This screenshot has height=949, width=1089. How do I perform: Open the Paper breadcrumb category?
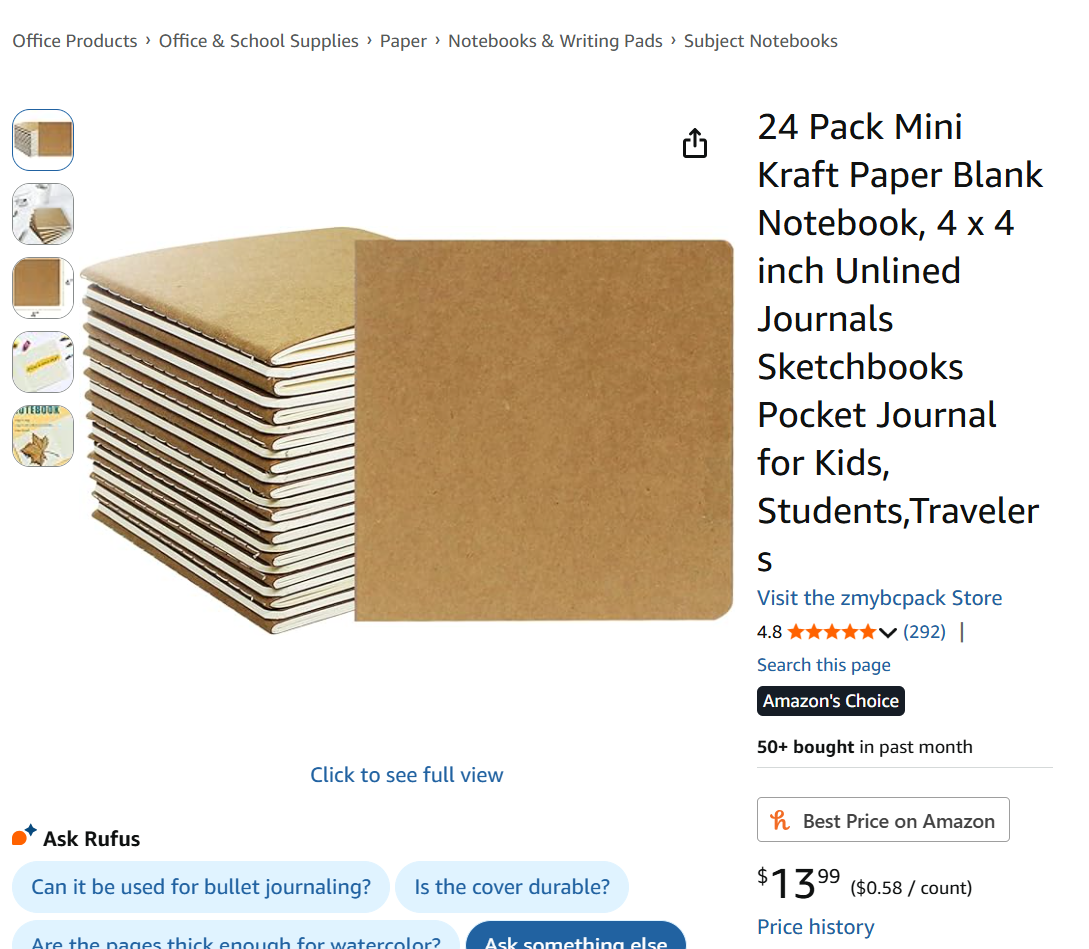click(x=403, y=41)
